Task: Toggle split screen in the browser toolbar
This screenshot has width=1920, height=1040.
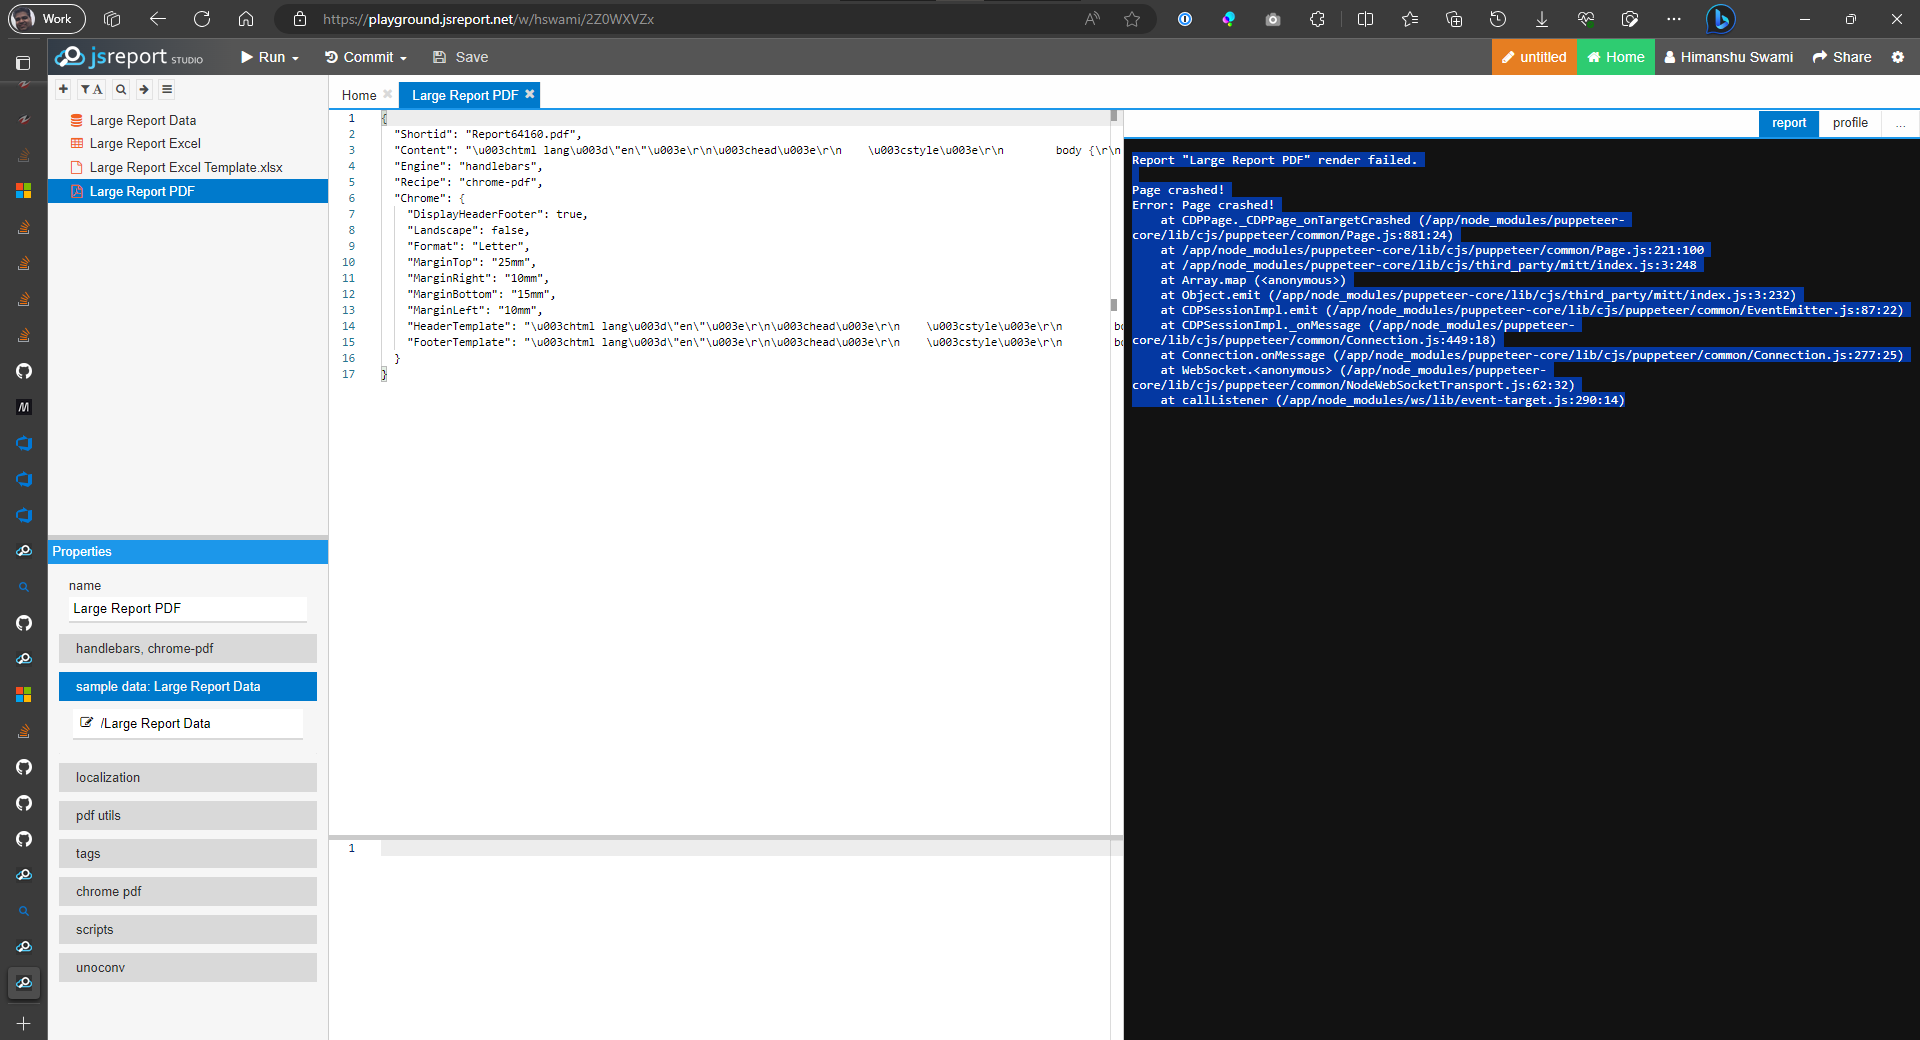Action: pos(1365,19)
